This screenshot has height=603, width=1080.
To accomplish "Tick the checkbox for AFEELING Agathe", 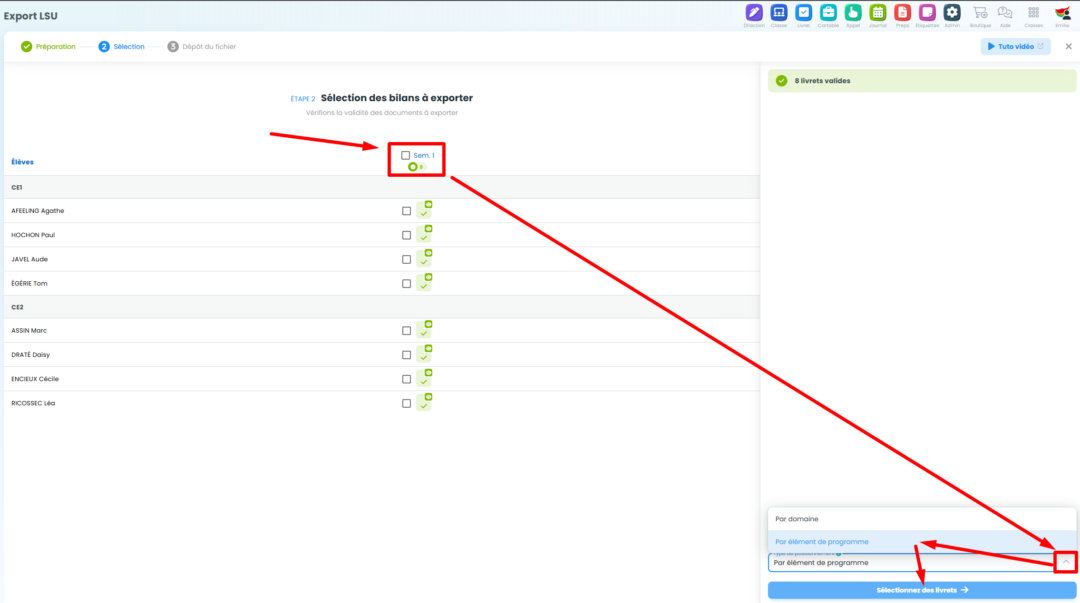I will (406, 211).
